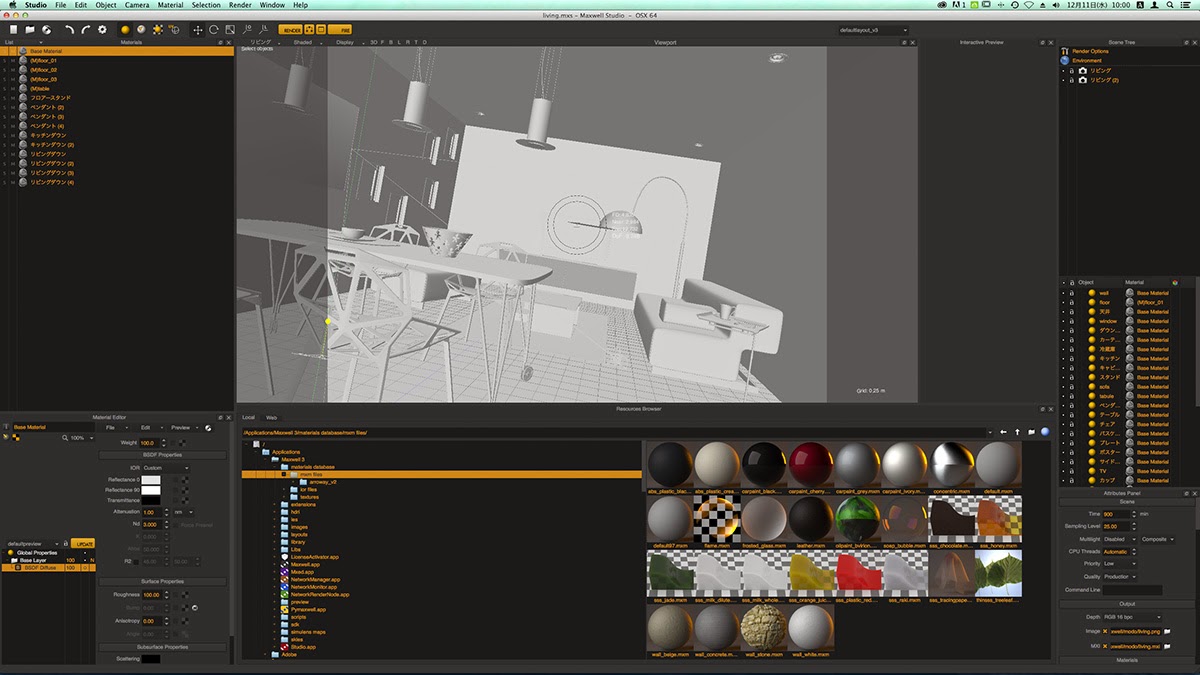Open the Depth RGB 16 bpc dropdown

(x=1132, y=618)
